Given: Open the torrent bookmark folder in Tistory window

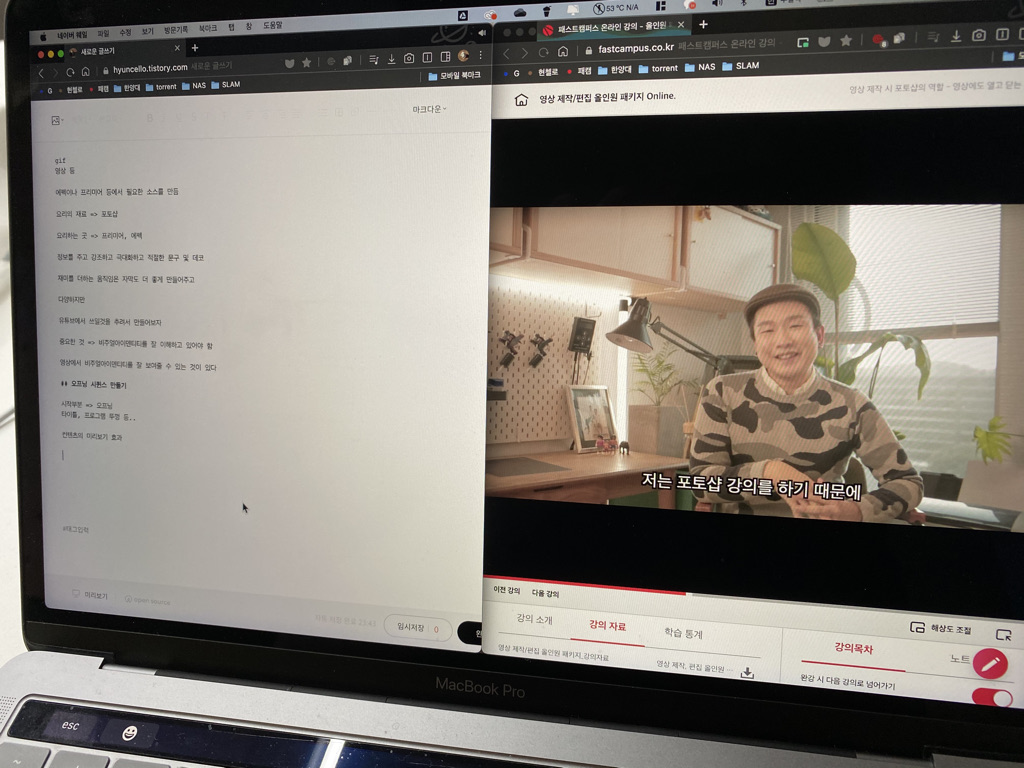Looking at the screenshot, I should (161, 86).
